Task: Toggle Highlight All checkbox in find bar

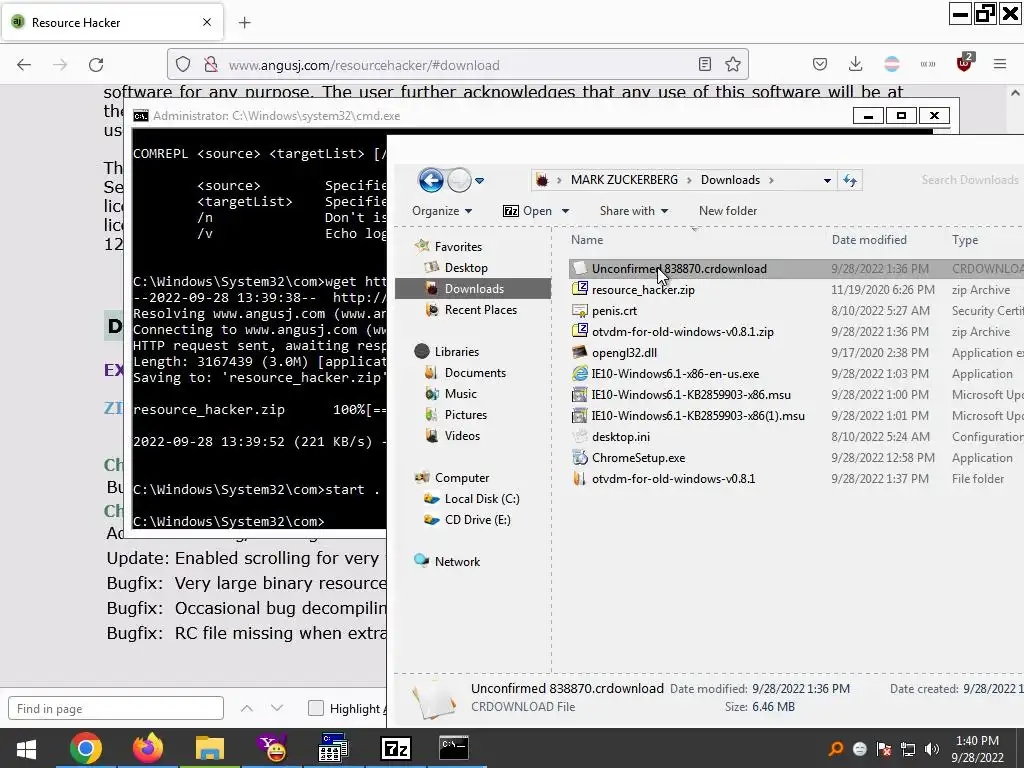Action: 315,708
